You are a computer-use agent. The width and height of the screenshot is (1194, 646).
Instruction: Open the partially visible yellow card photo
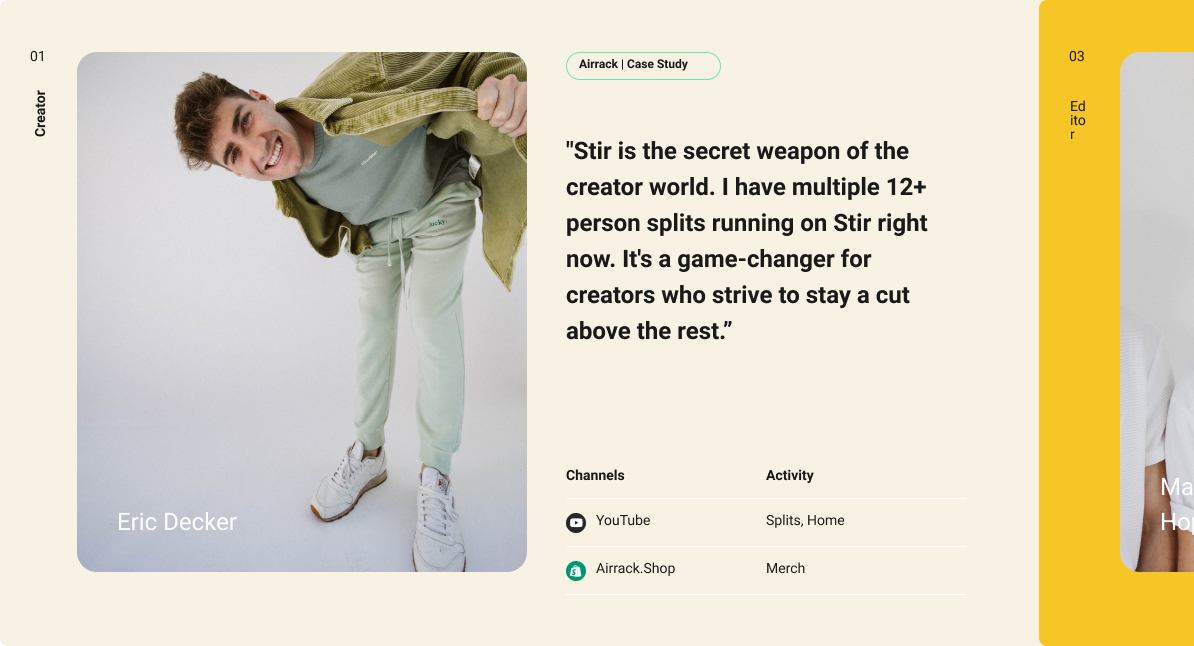[x=1157, y=312]
